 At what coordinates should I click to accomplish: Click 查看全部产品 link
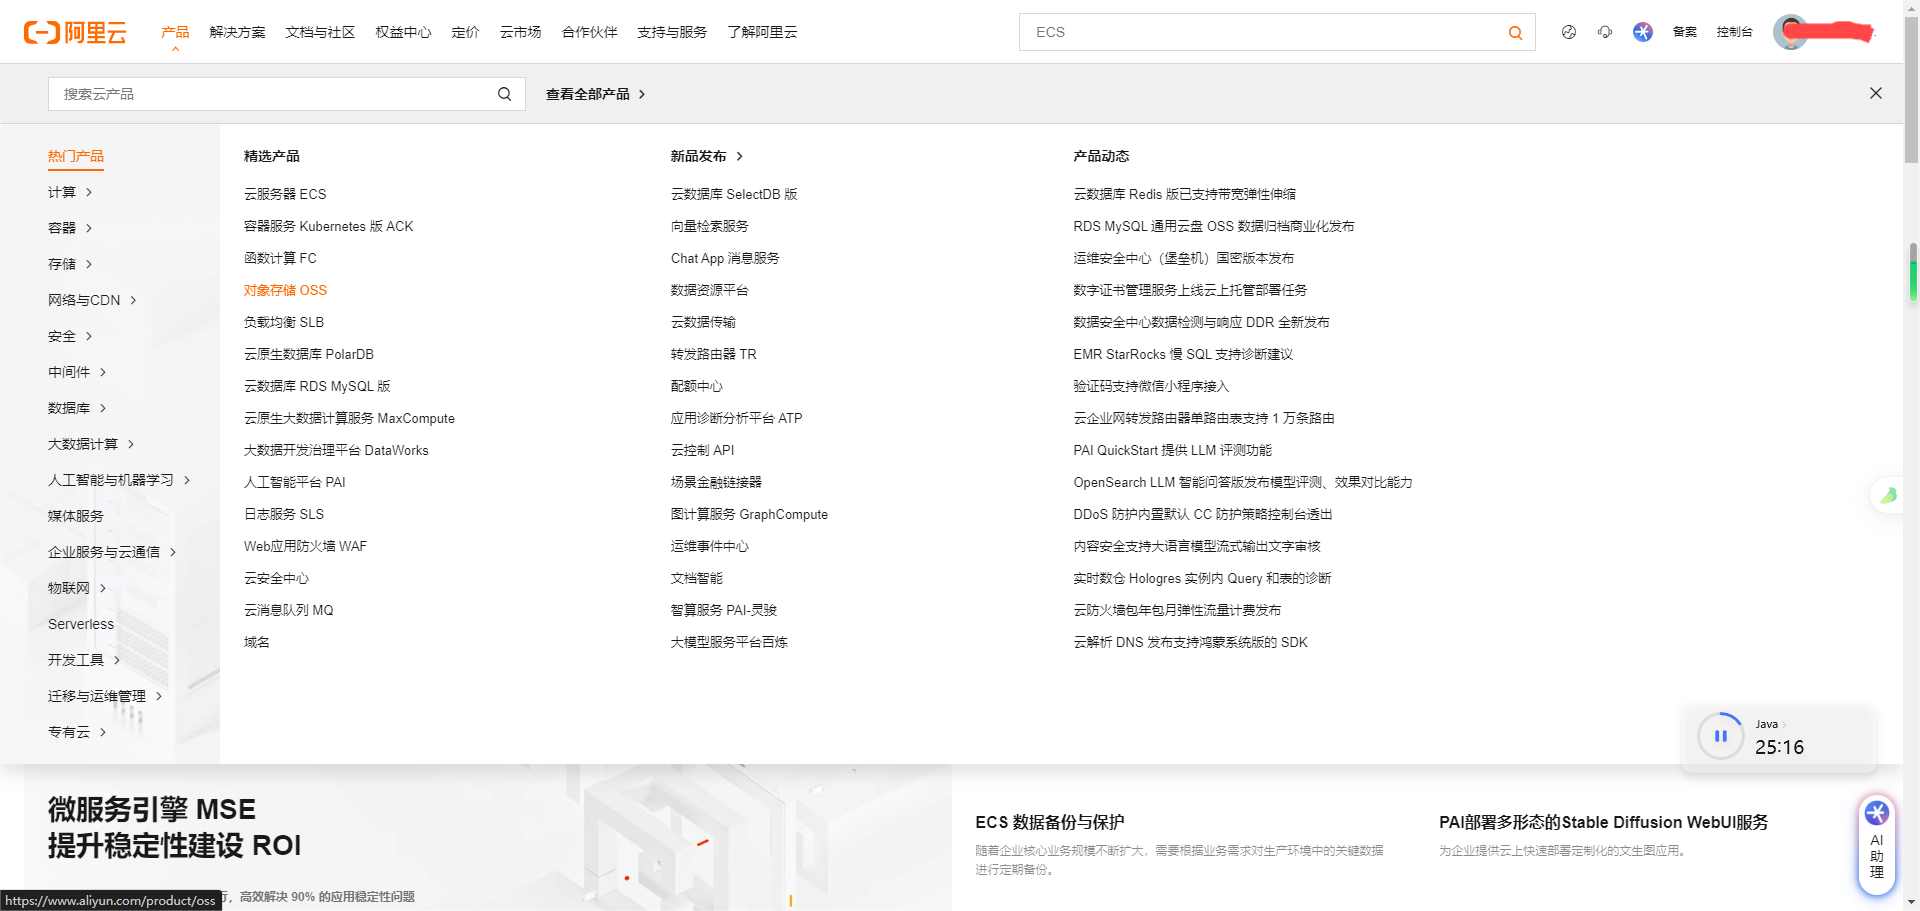coord(596,94)
